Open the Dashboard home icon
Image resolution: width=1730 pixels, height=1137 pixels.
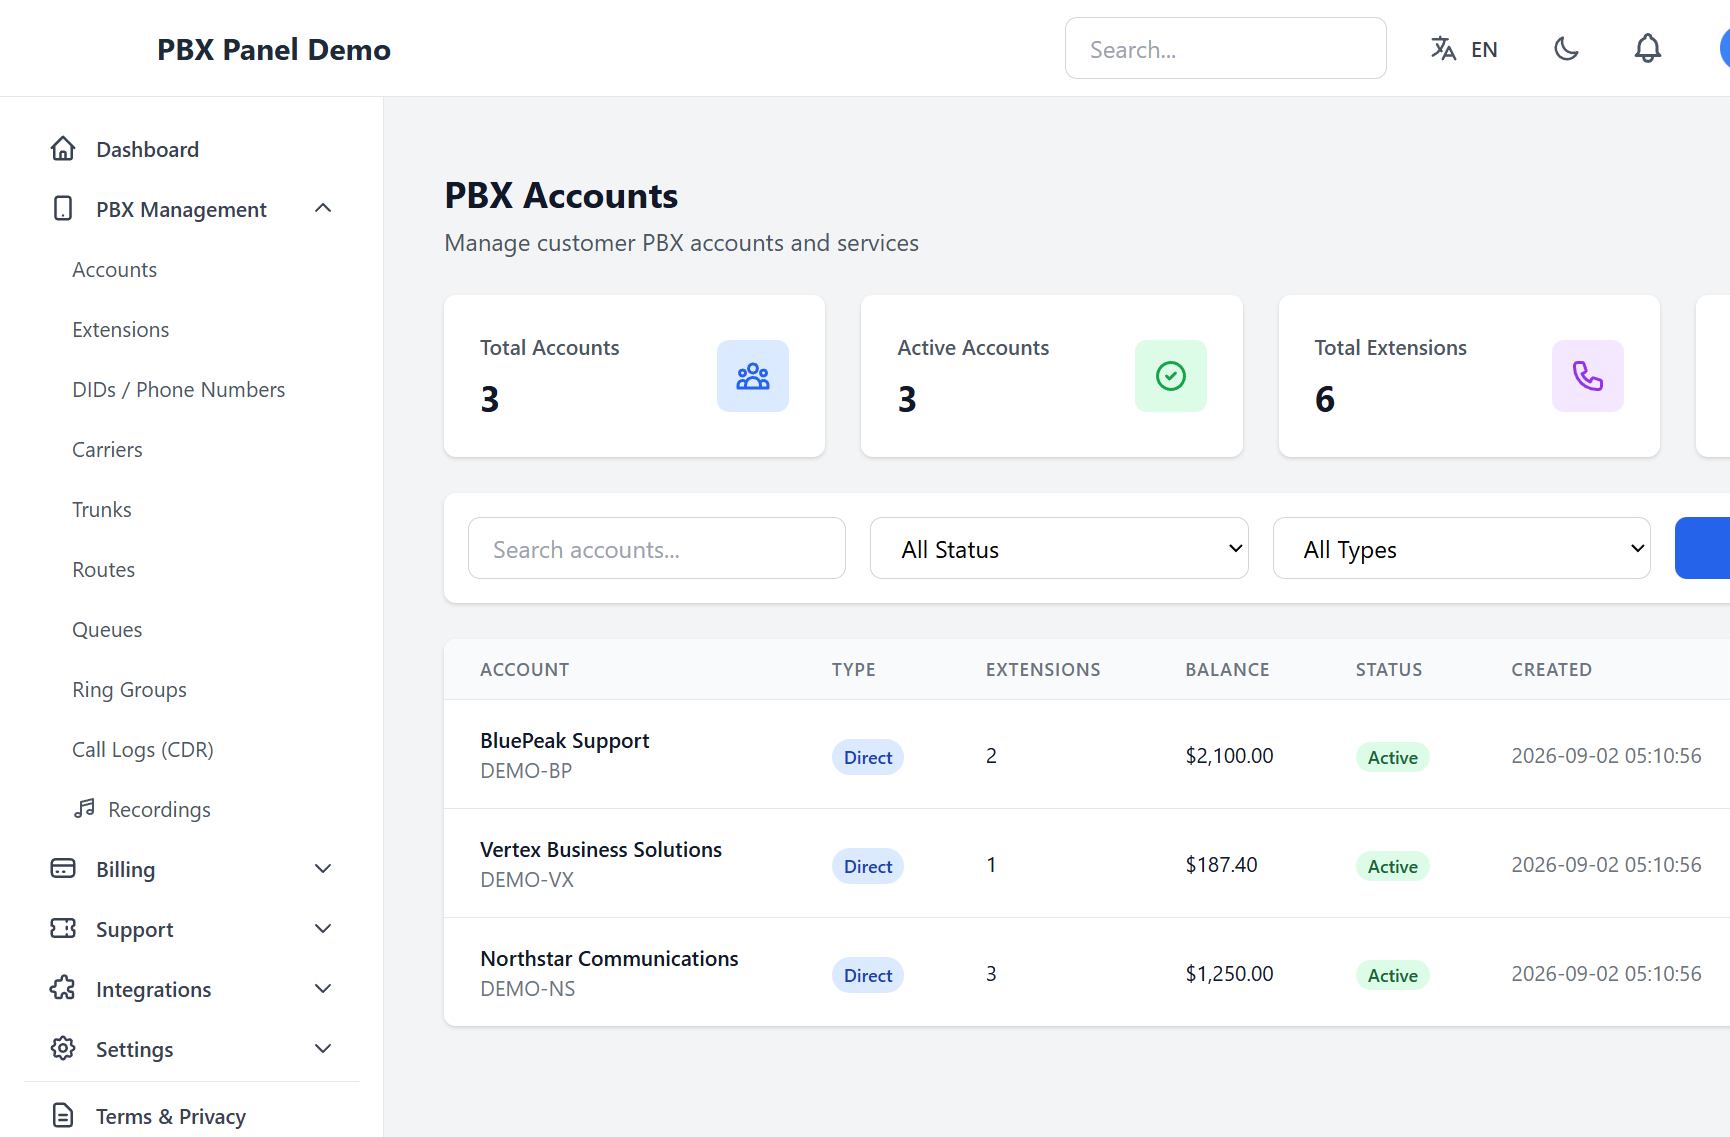click(63, 149)
